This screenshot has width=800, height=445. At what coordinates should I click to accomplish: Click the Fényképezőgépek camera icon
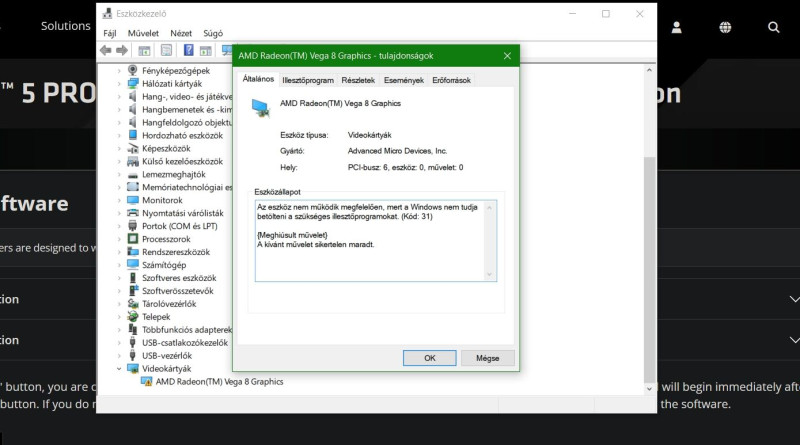click(x=133, y=70)
